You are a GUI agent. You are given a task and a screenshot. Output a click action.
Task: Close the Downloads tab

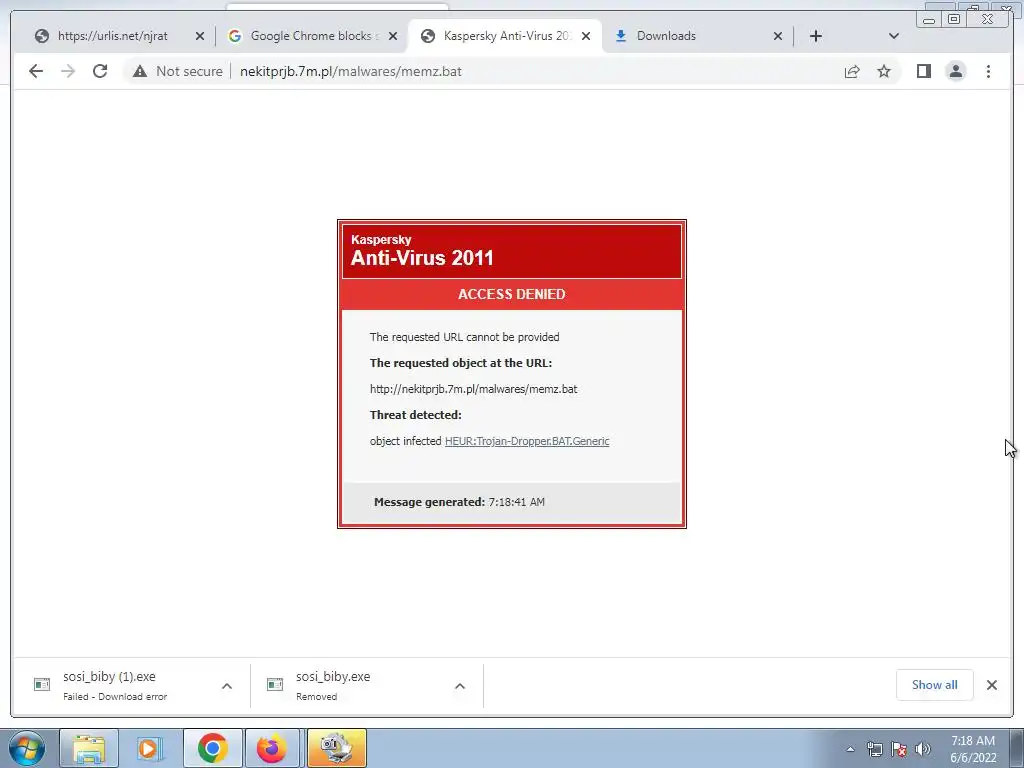pyautogui.click(x=778, y=36)
